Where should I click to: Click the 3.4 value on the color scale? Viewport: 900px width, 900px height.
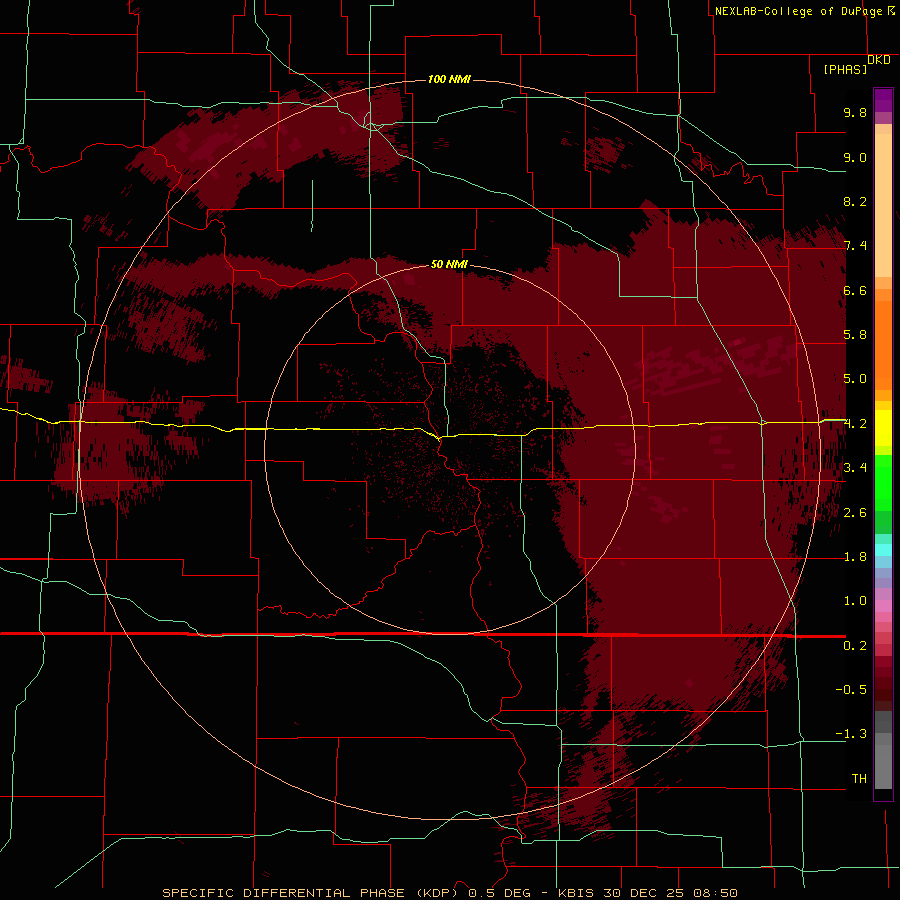pos(855,468)
